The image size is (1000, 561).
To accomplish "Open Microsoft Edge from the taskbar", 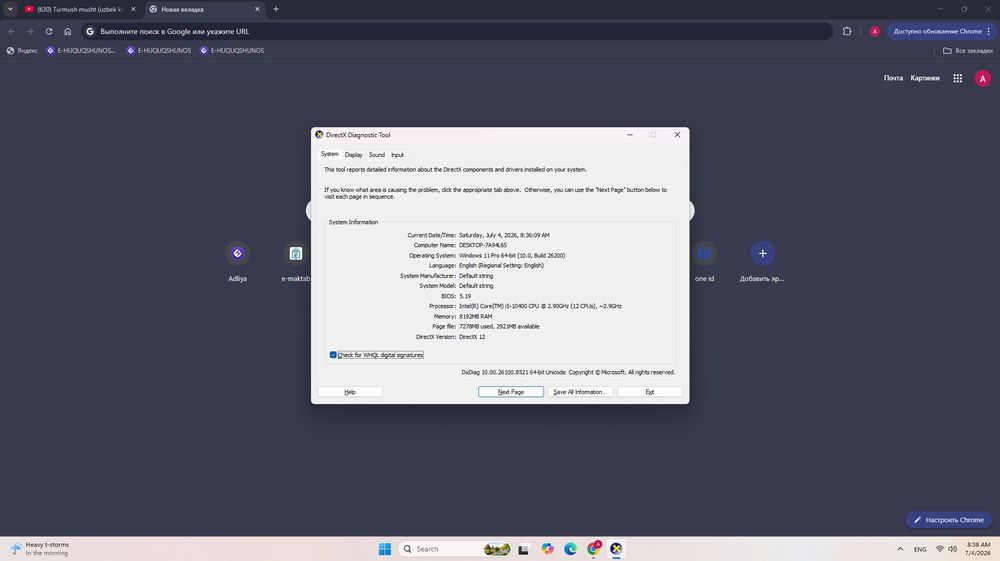I will point(570,549).
